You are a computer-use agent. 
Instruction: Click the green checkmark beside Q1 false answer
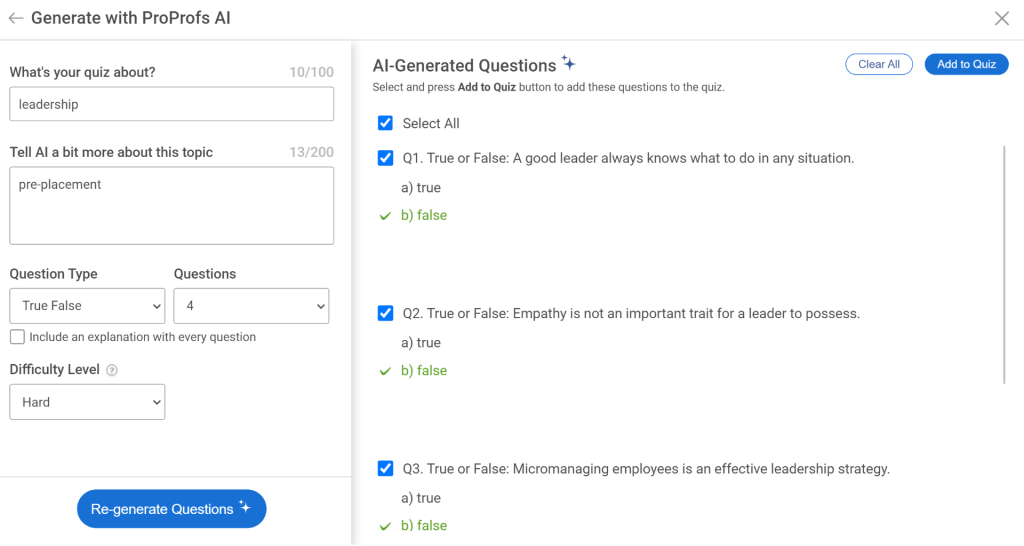pos(385,216)
